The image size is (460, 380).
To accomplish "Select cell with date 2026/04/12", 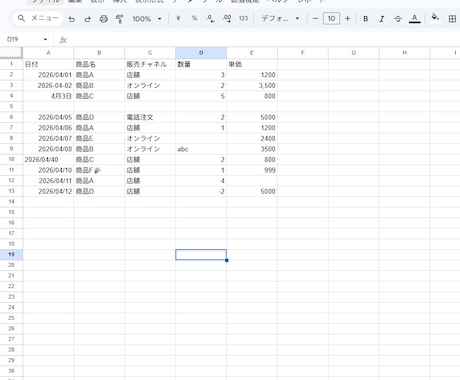I will (48, 191).
